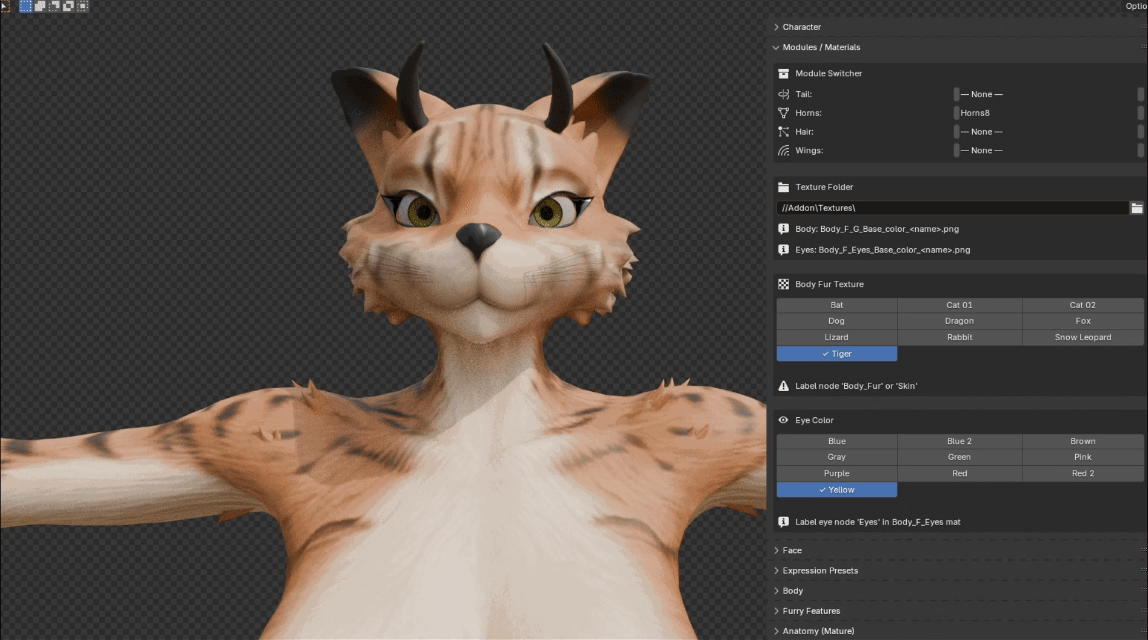Open the Wings module dropdown
This screenshot has width=1148, height=640.
1048,150
